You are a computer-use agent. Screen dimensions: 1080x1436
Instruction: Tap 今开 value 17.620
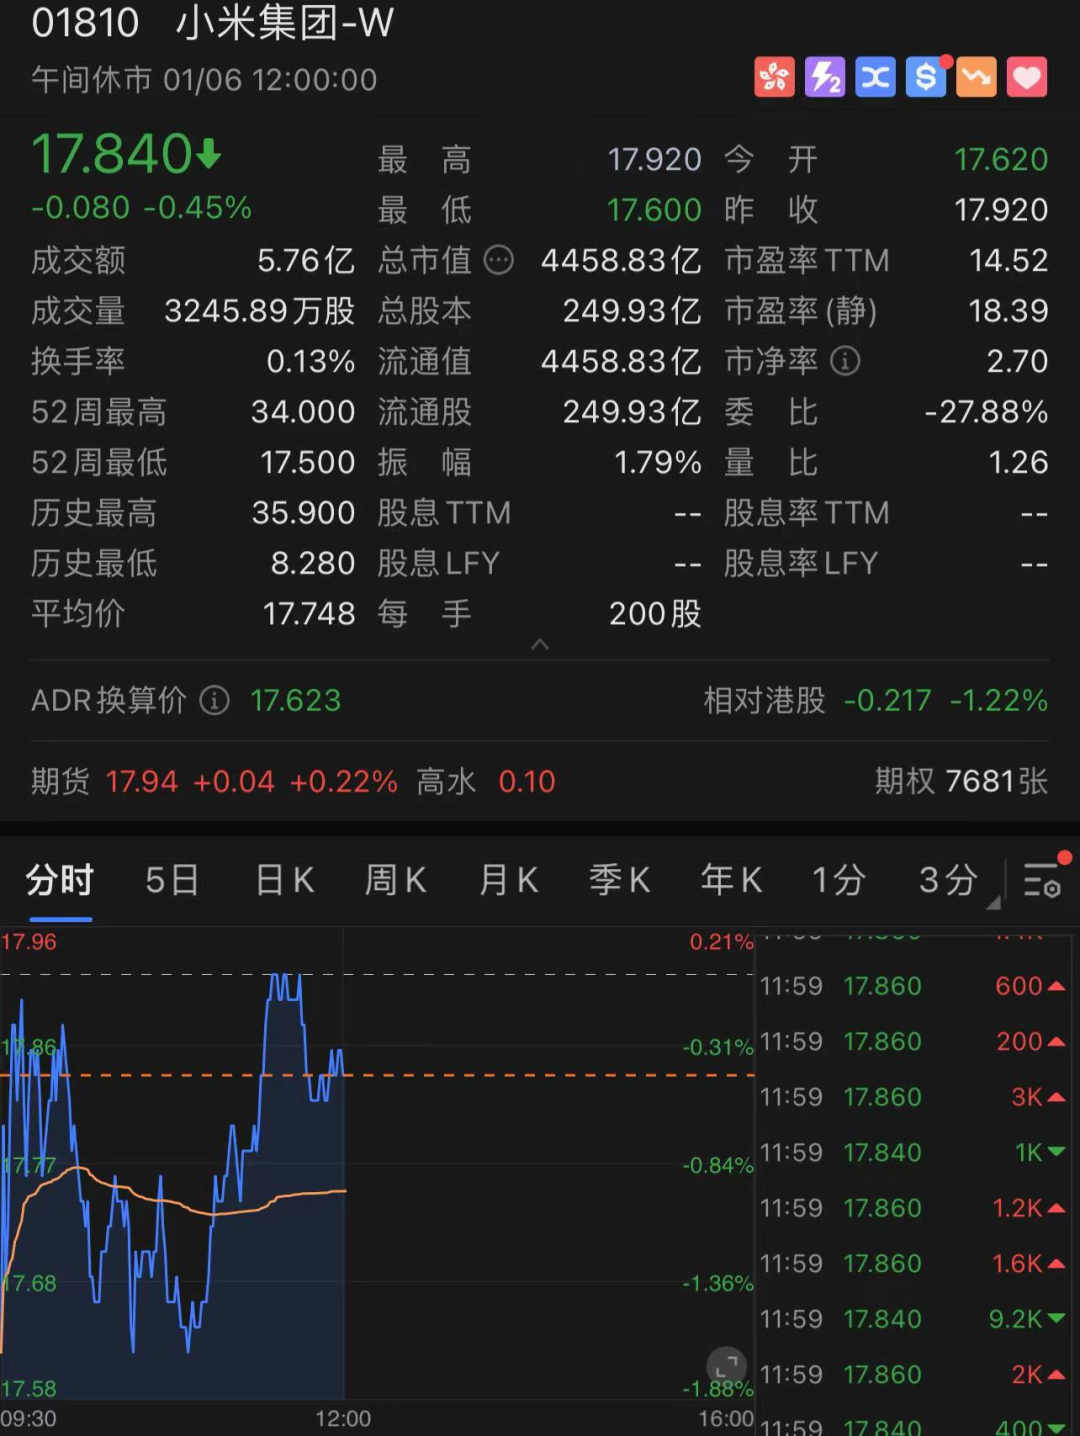(x=1001, y=160)
